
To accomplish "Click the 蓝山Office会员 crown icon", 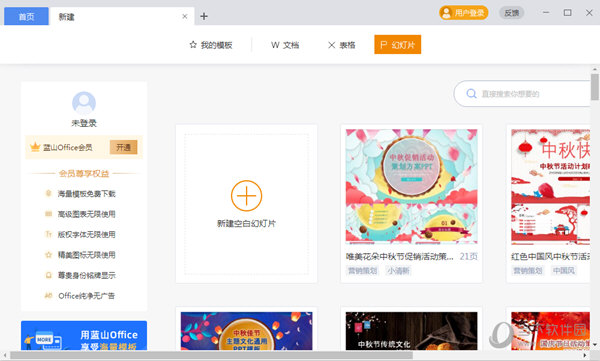I will (35, 147).
